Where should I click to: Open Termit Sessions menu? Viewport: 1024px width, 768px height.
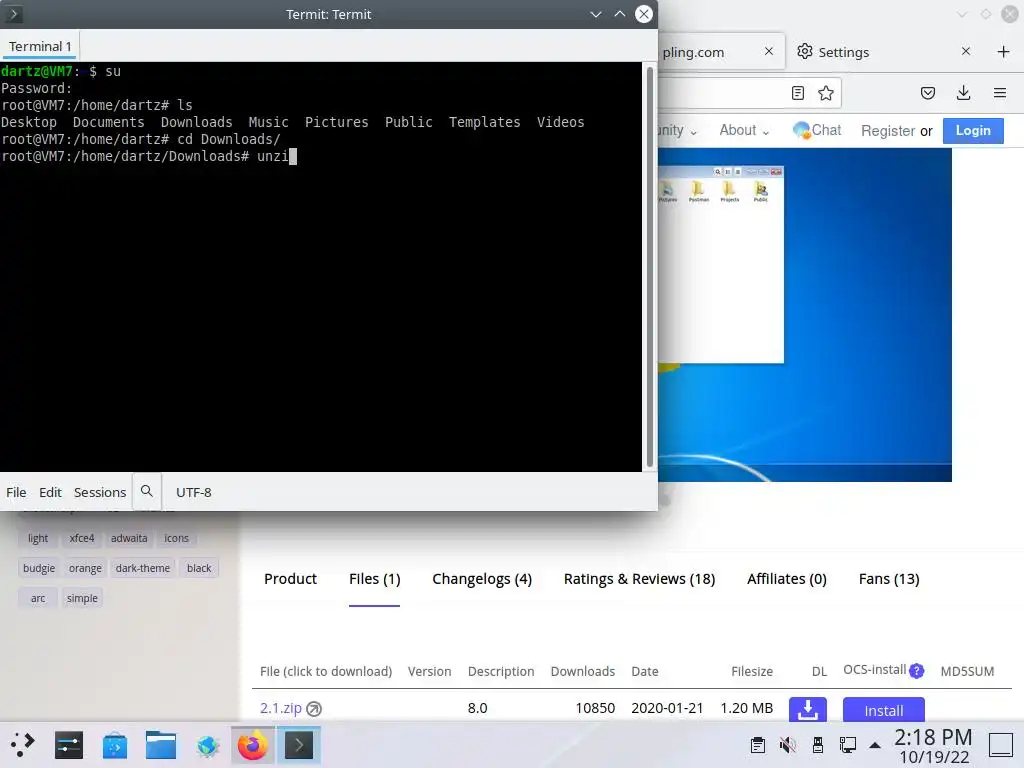tap(100, 492)
